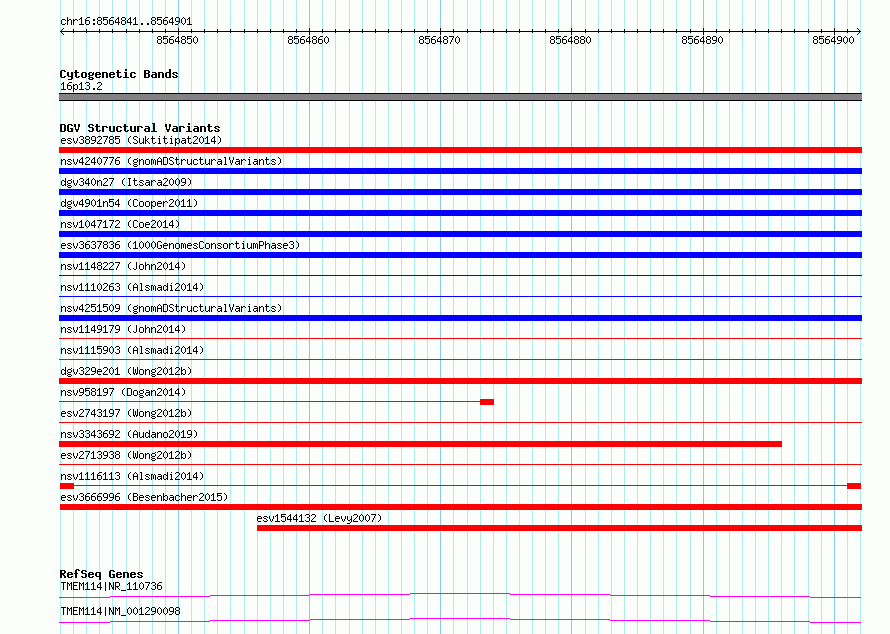Click ruler position 8564880
The height and width of the screenshot is (634, 890).
point(570,40)
